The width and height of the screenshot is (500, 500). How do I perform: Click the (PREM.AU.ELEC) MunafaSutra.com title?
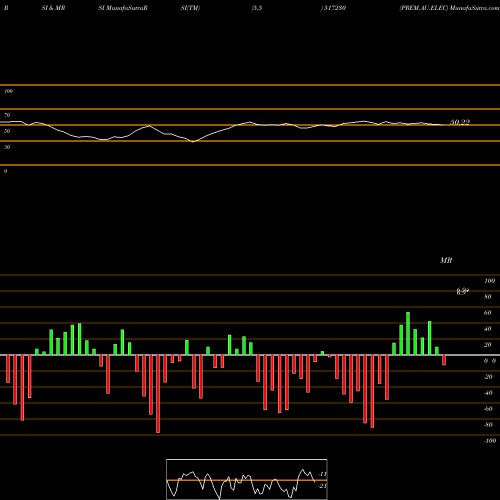tap(449, 8)
